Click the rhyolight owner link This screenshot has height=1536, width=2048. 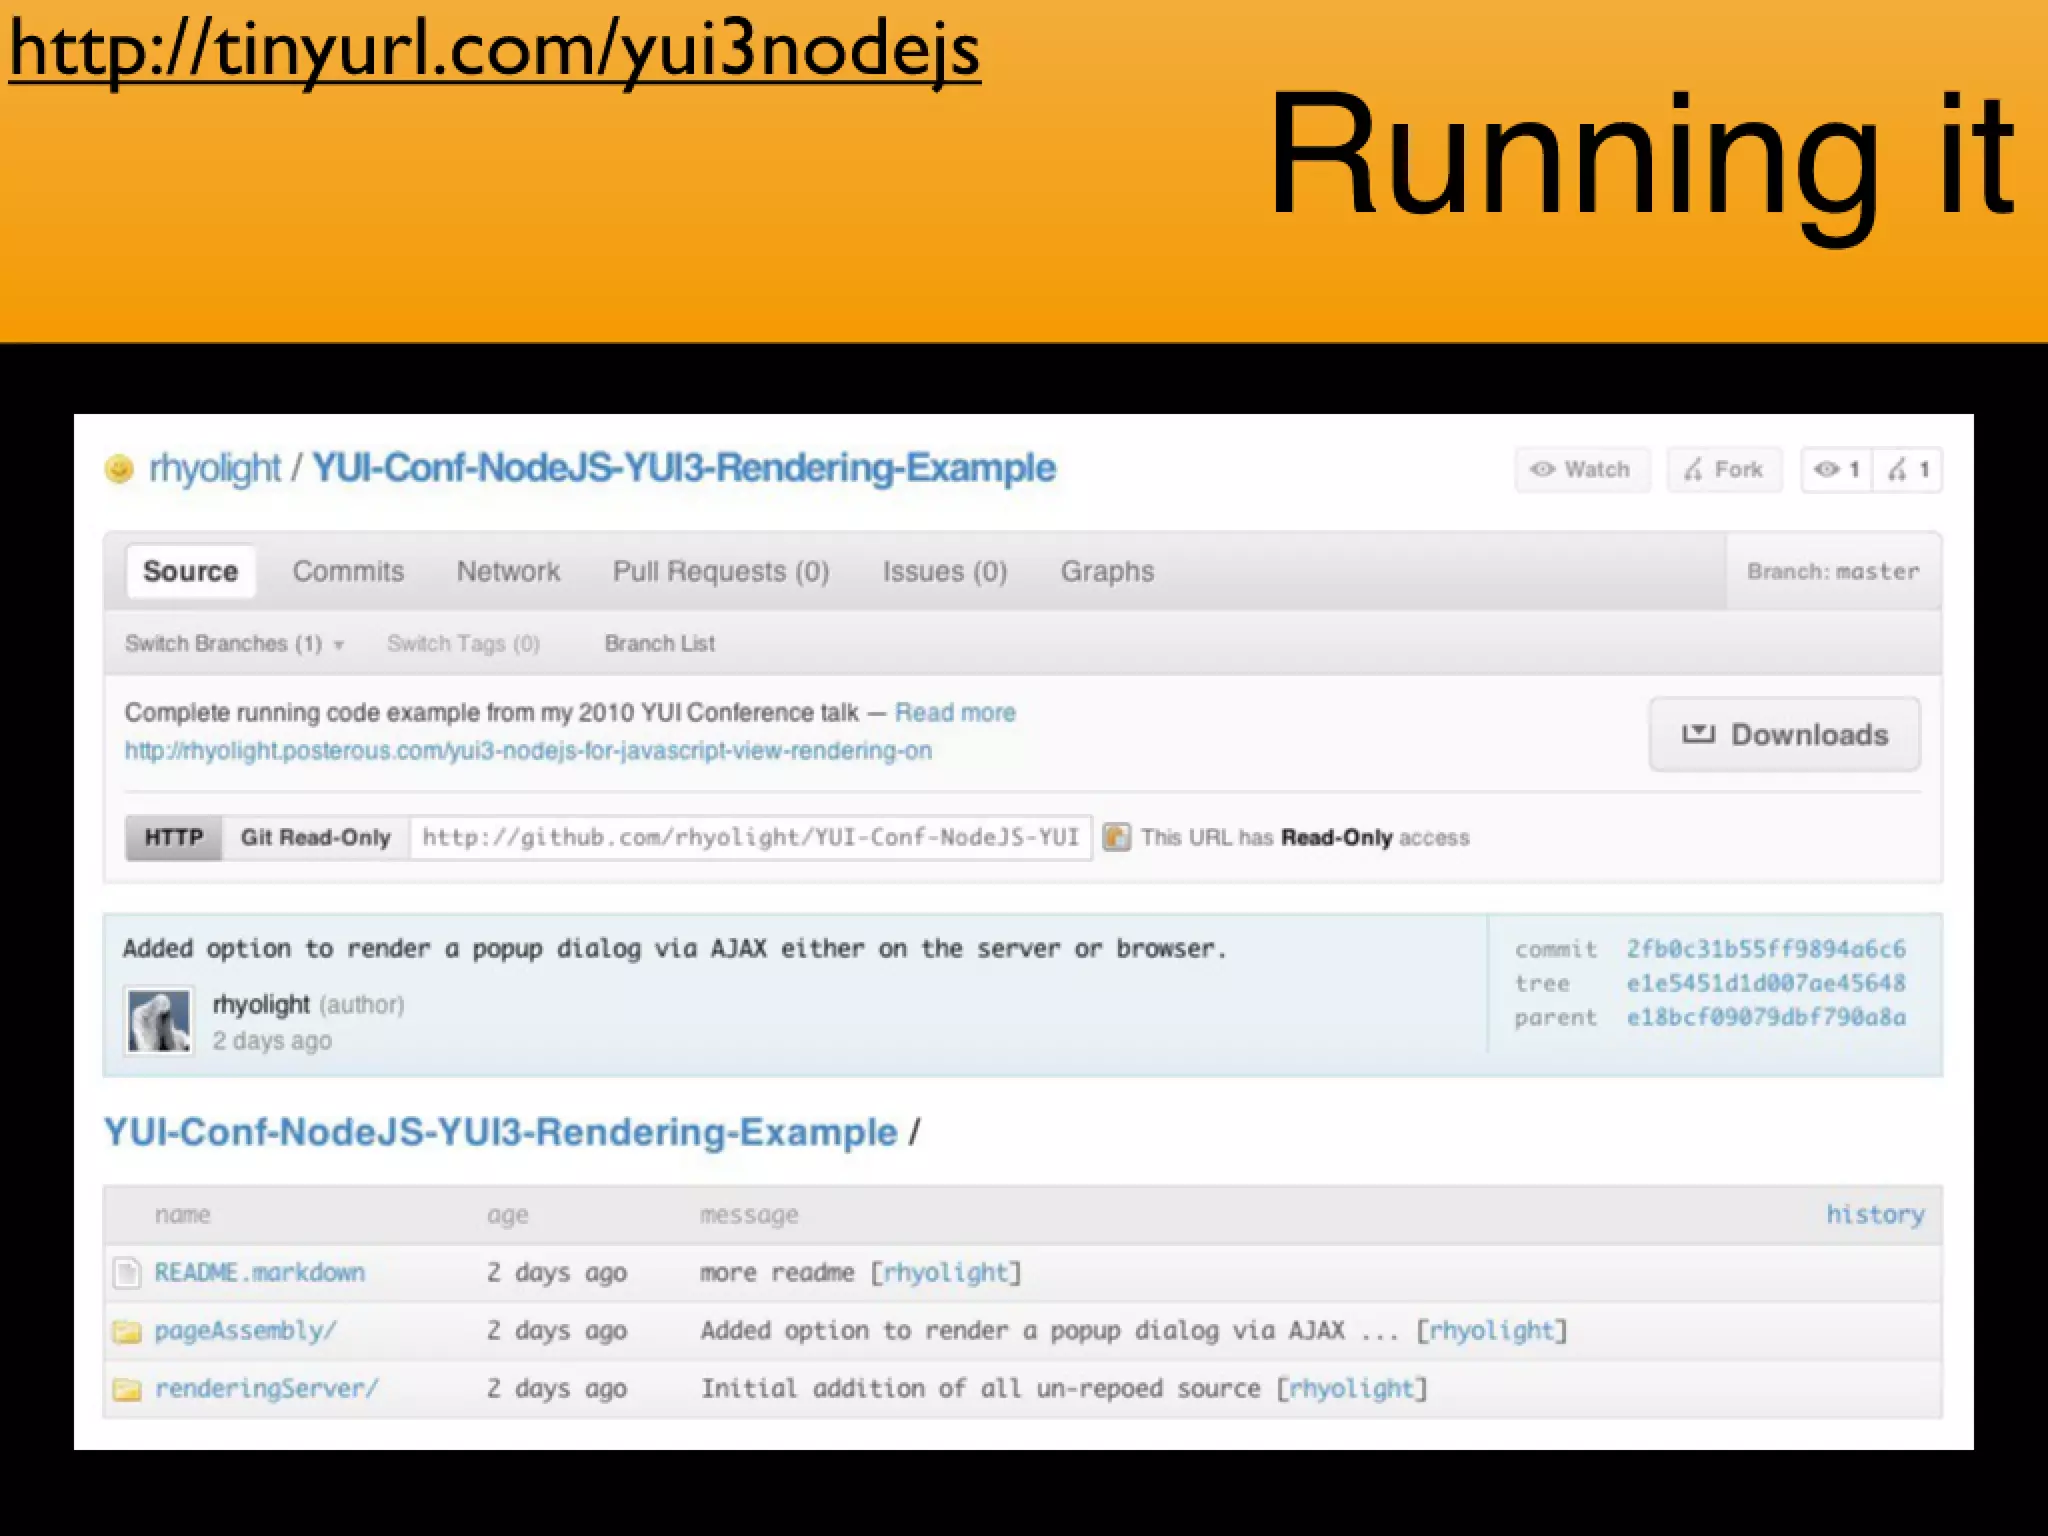[x=215, y=468]
